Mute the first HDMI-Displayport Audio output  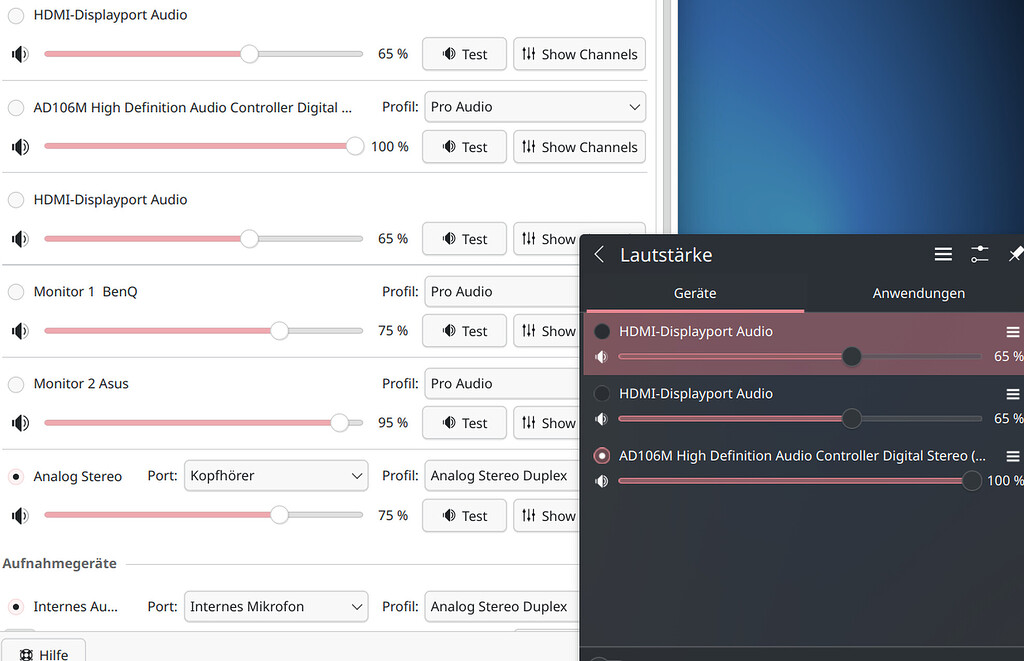click(19, 54)
